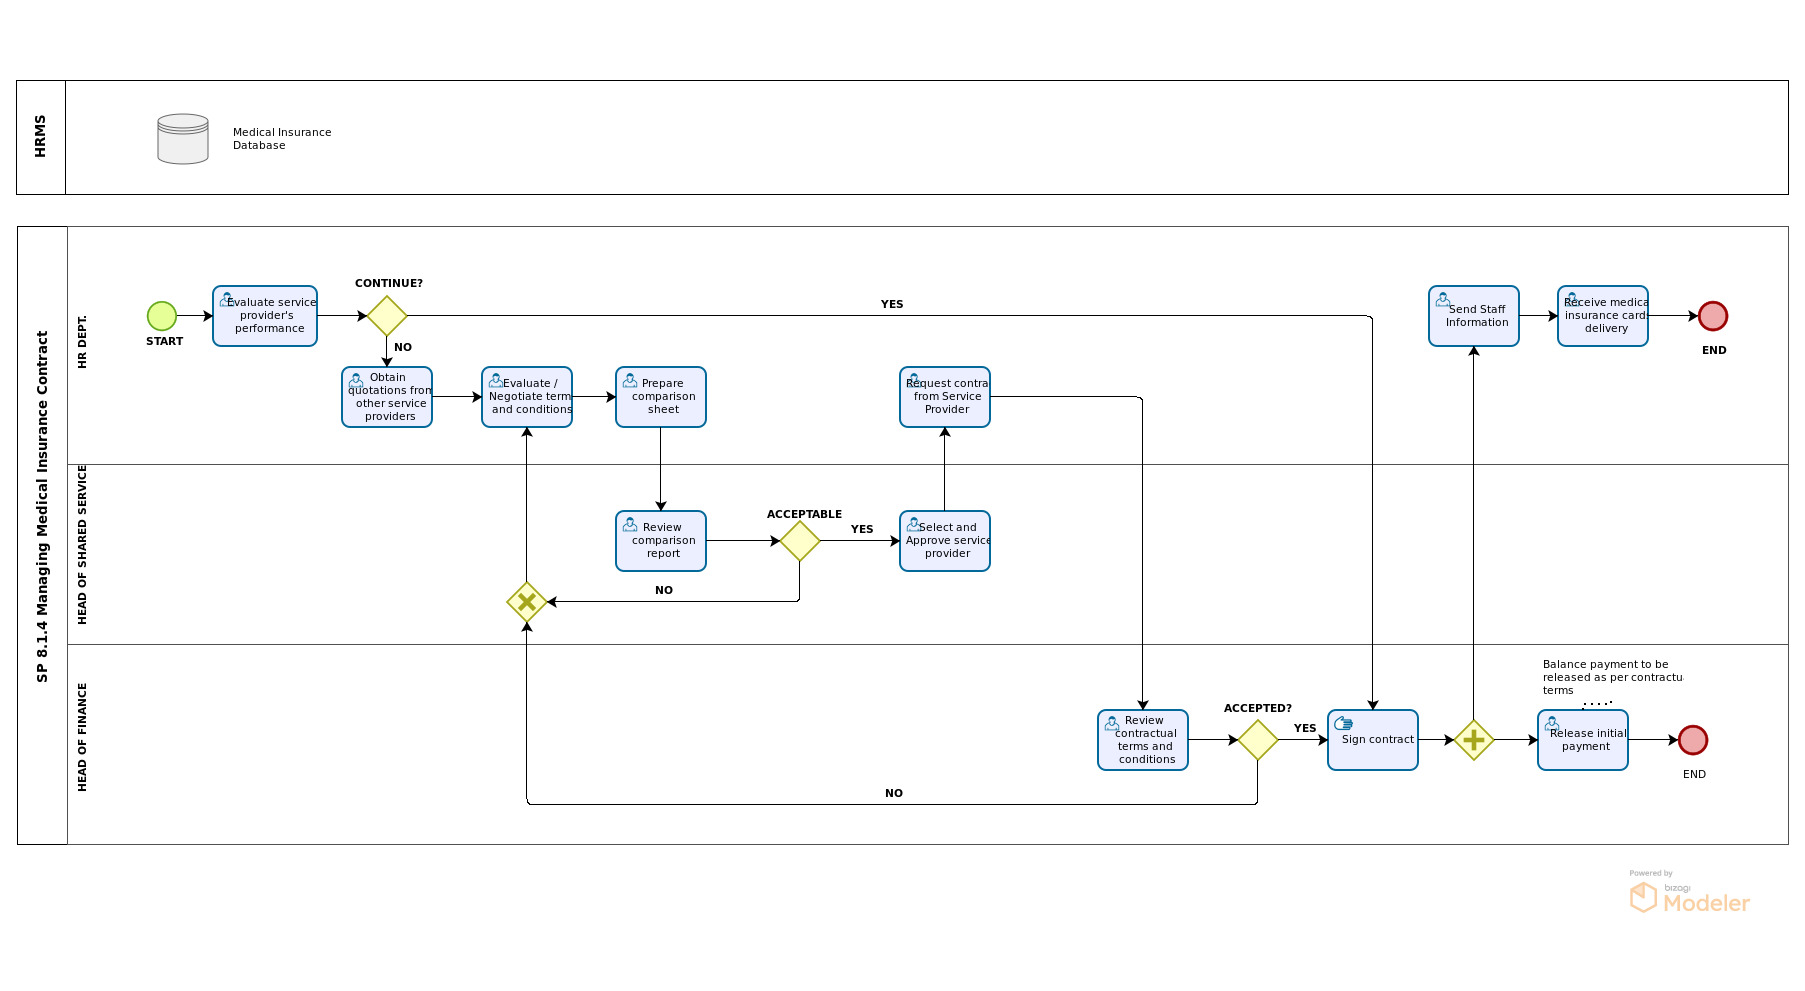Click the parallel plus gateway
1805x991 pixels.
pyautogui.click(x=1474, y=740)
